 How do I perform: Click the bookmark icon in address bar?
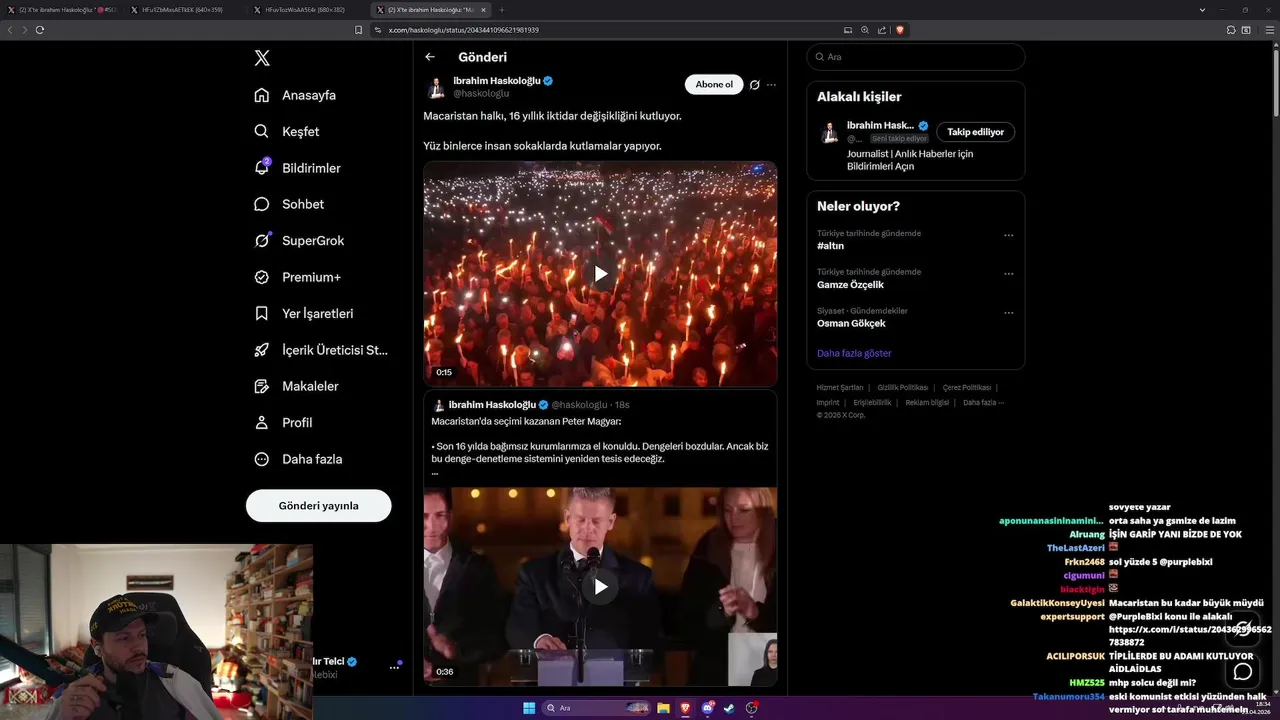[358, 30]
